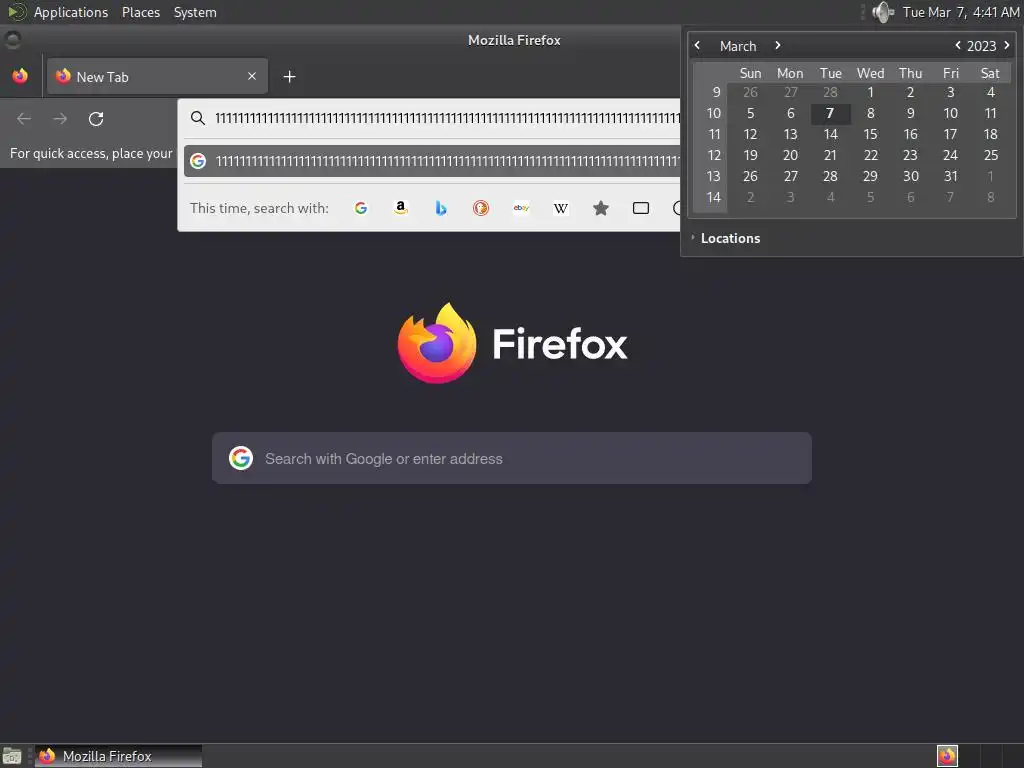Select March 13 in calendar
This screenshot has width=1024, height=768.
pyautogui.click(x=790, y=135)
